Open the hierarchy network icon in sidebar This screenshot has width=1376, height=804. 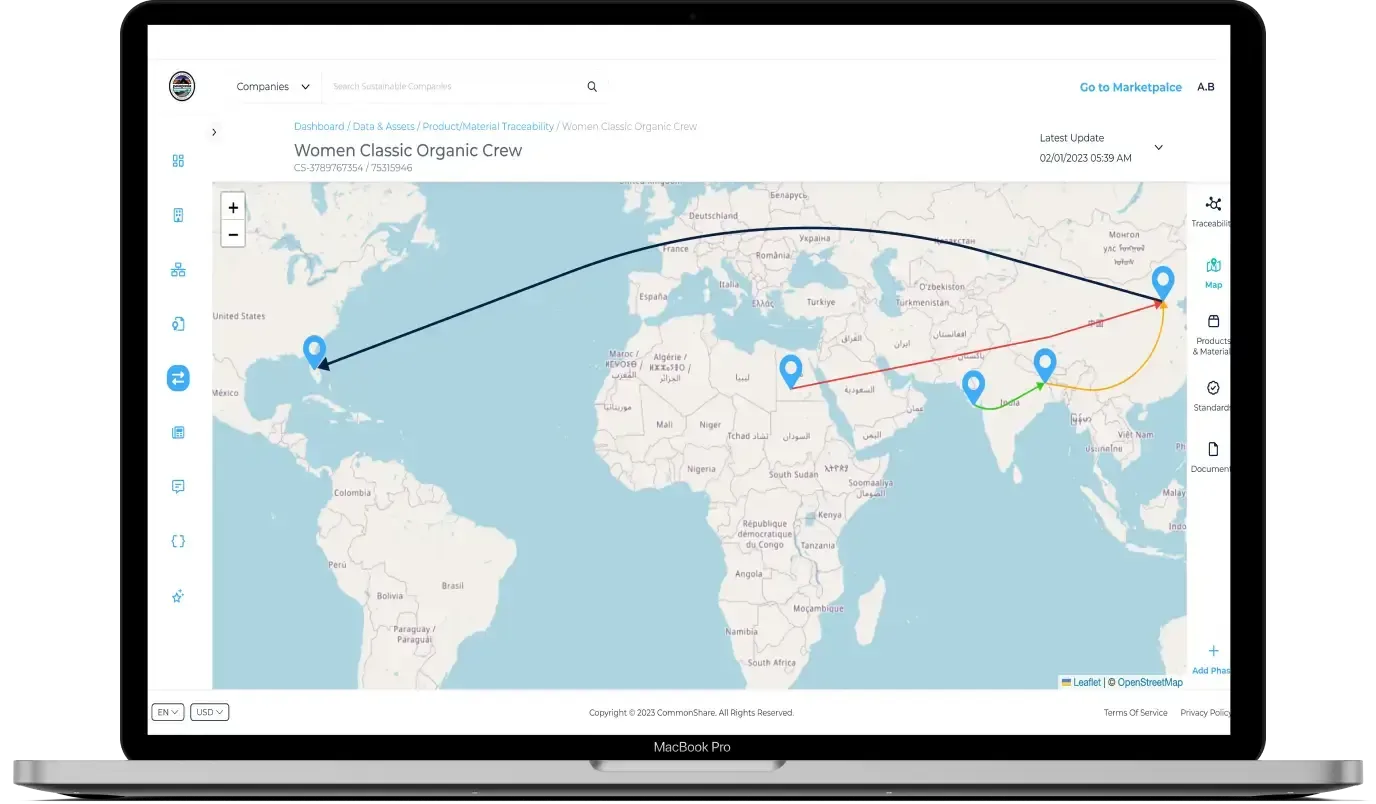click(x=178, y=270)
